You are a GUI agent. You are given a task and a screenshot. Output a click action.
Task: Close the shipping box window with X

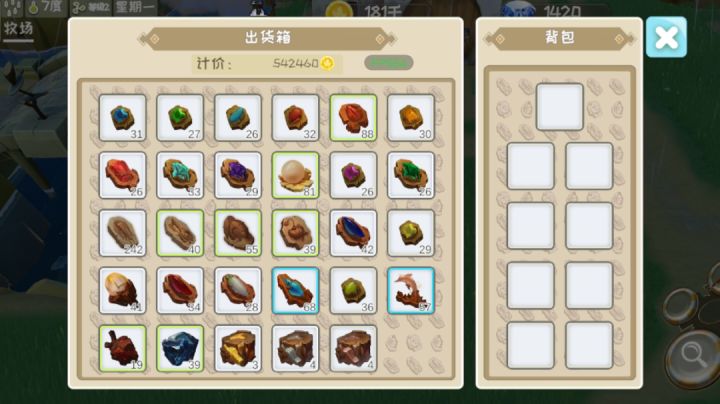coord(666,37)
